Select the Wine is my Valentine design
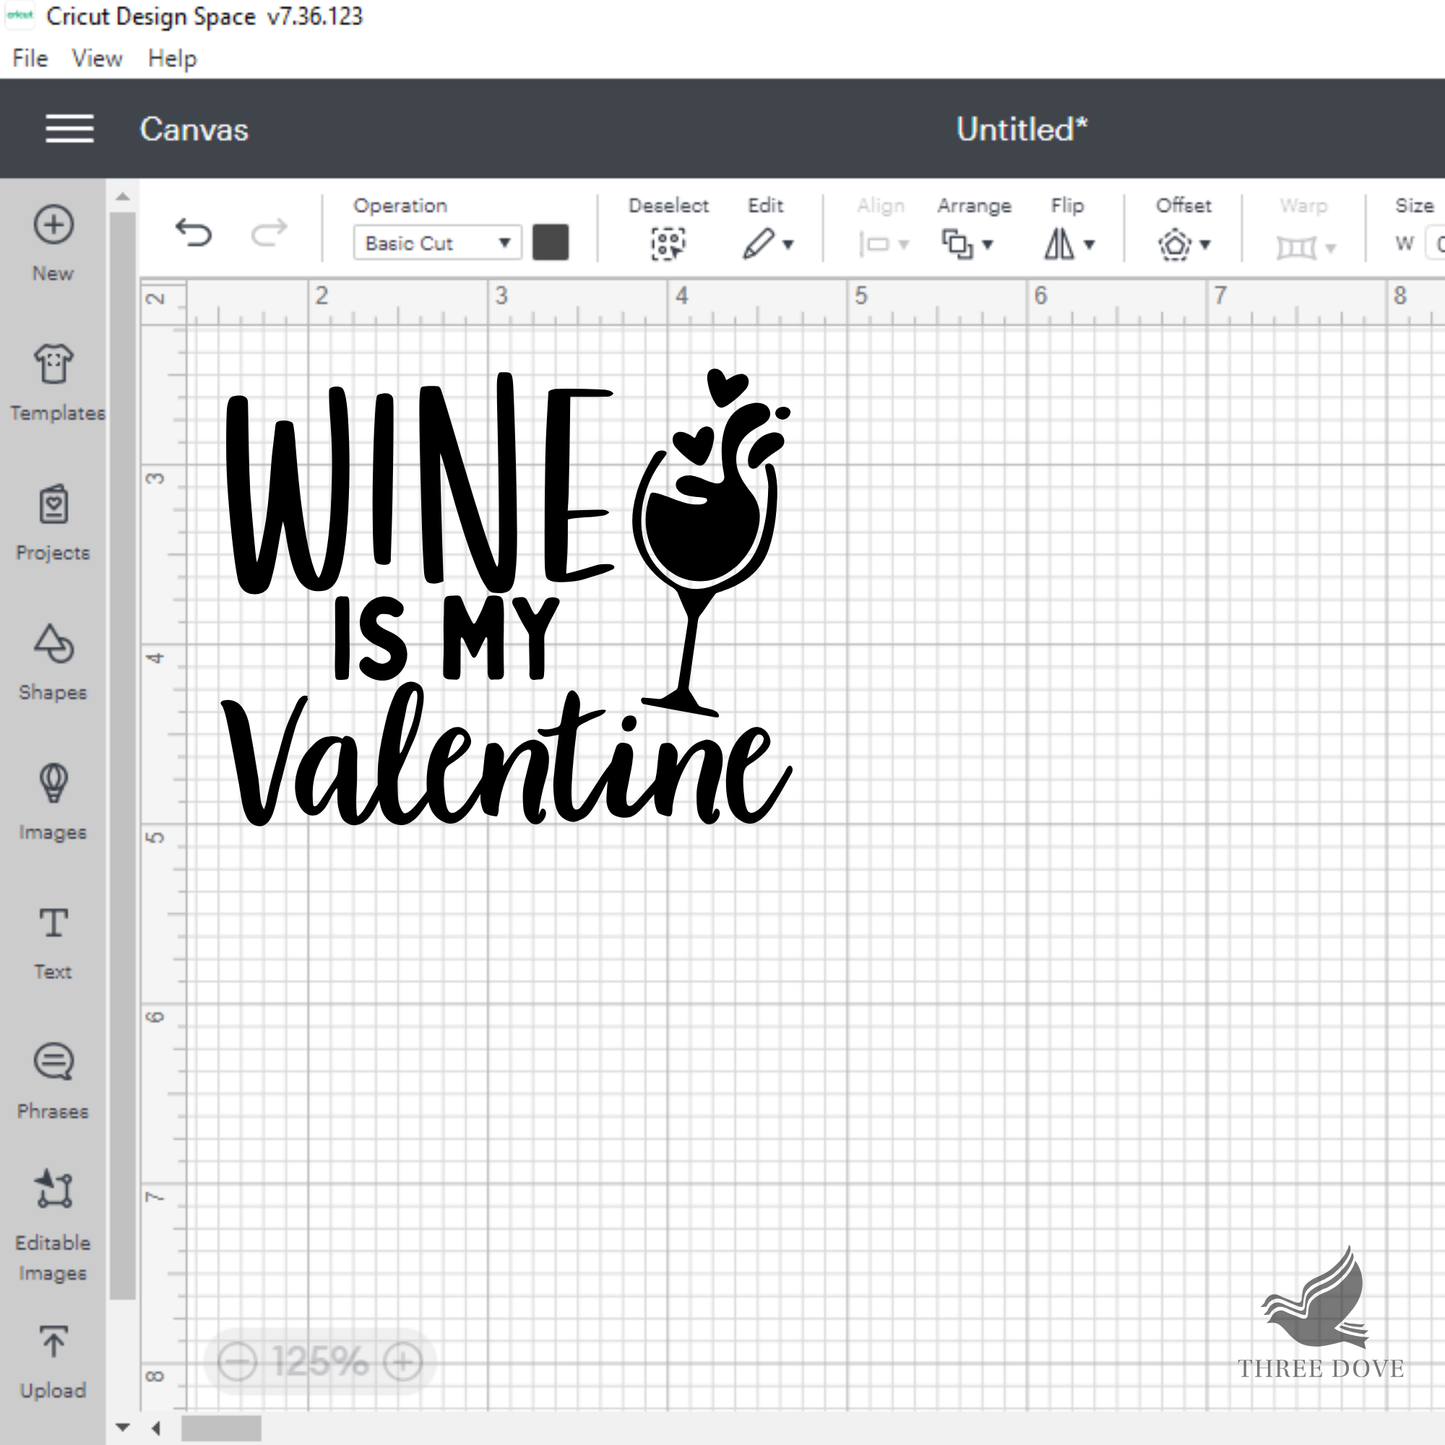The height and width of the screenshot is (1445, 1445). [x=508, y=598]
